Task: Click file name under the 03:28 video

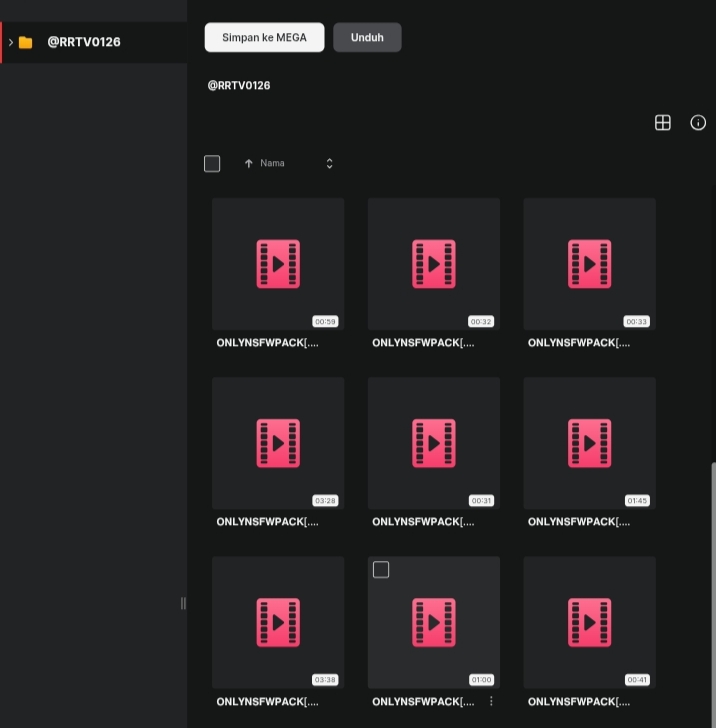Action: click(267, 522)
